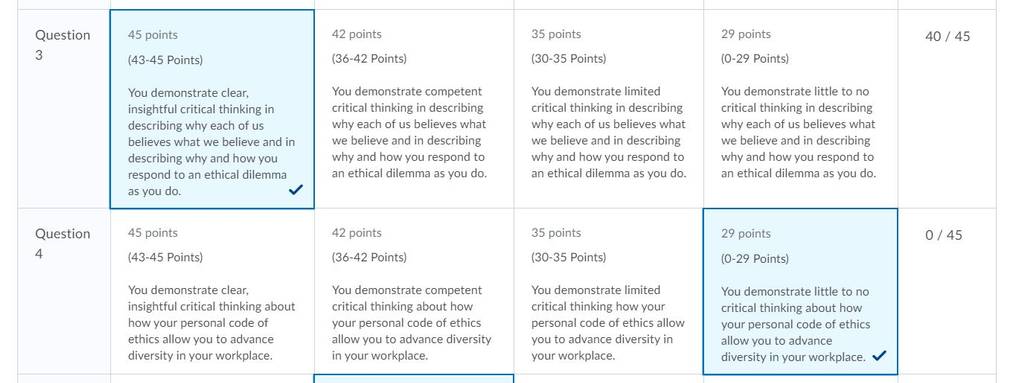Screen dimensions: 1024x383
Task: Click the checkmark in Question 4 selected cell
Action: 879,356
